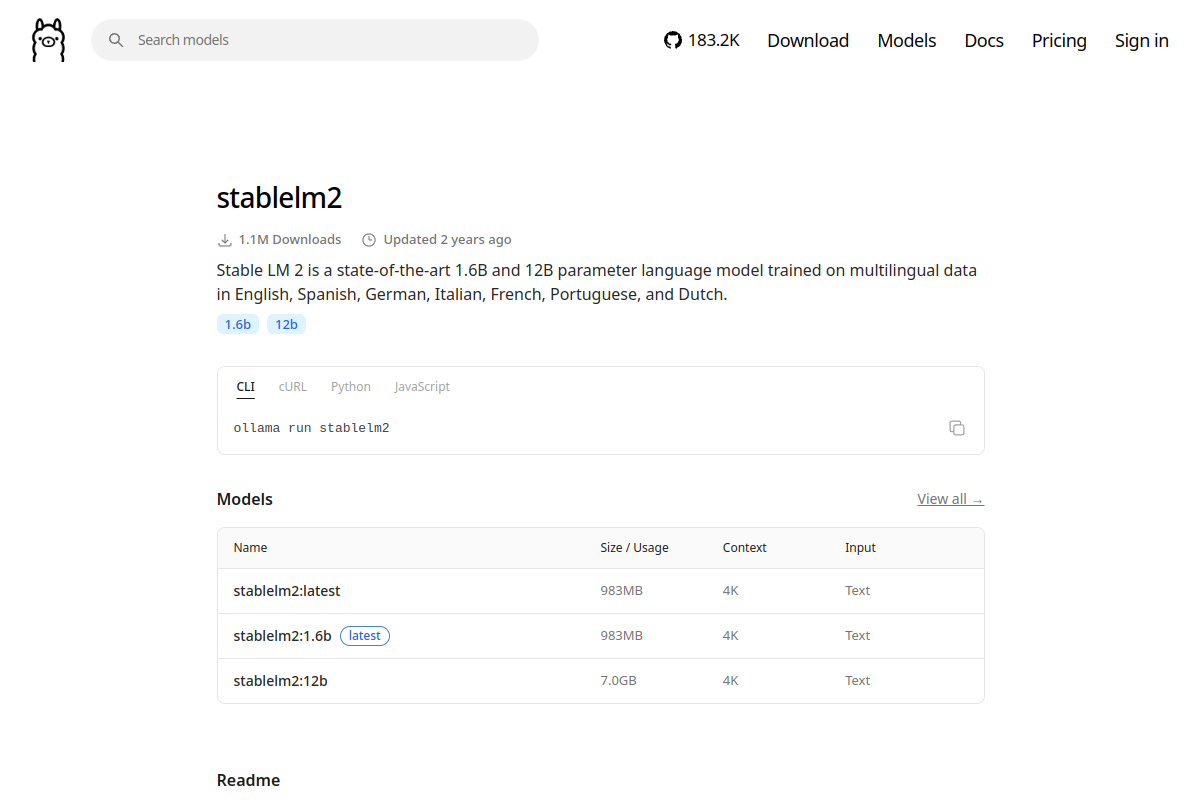
Task: Open stablelm2:latest model row
Action: [x=601, y=591]
